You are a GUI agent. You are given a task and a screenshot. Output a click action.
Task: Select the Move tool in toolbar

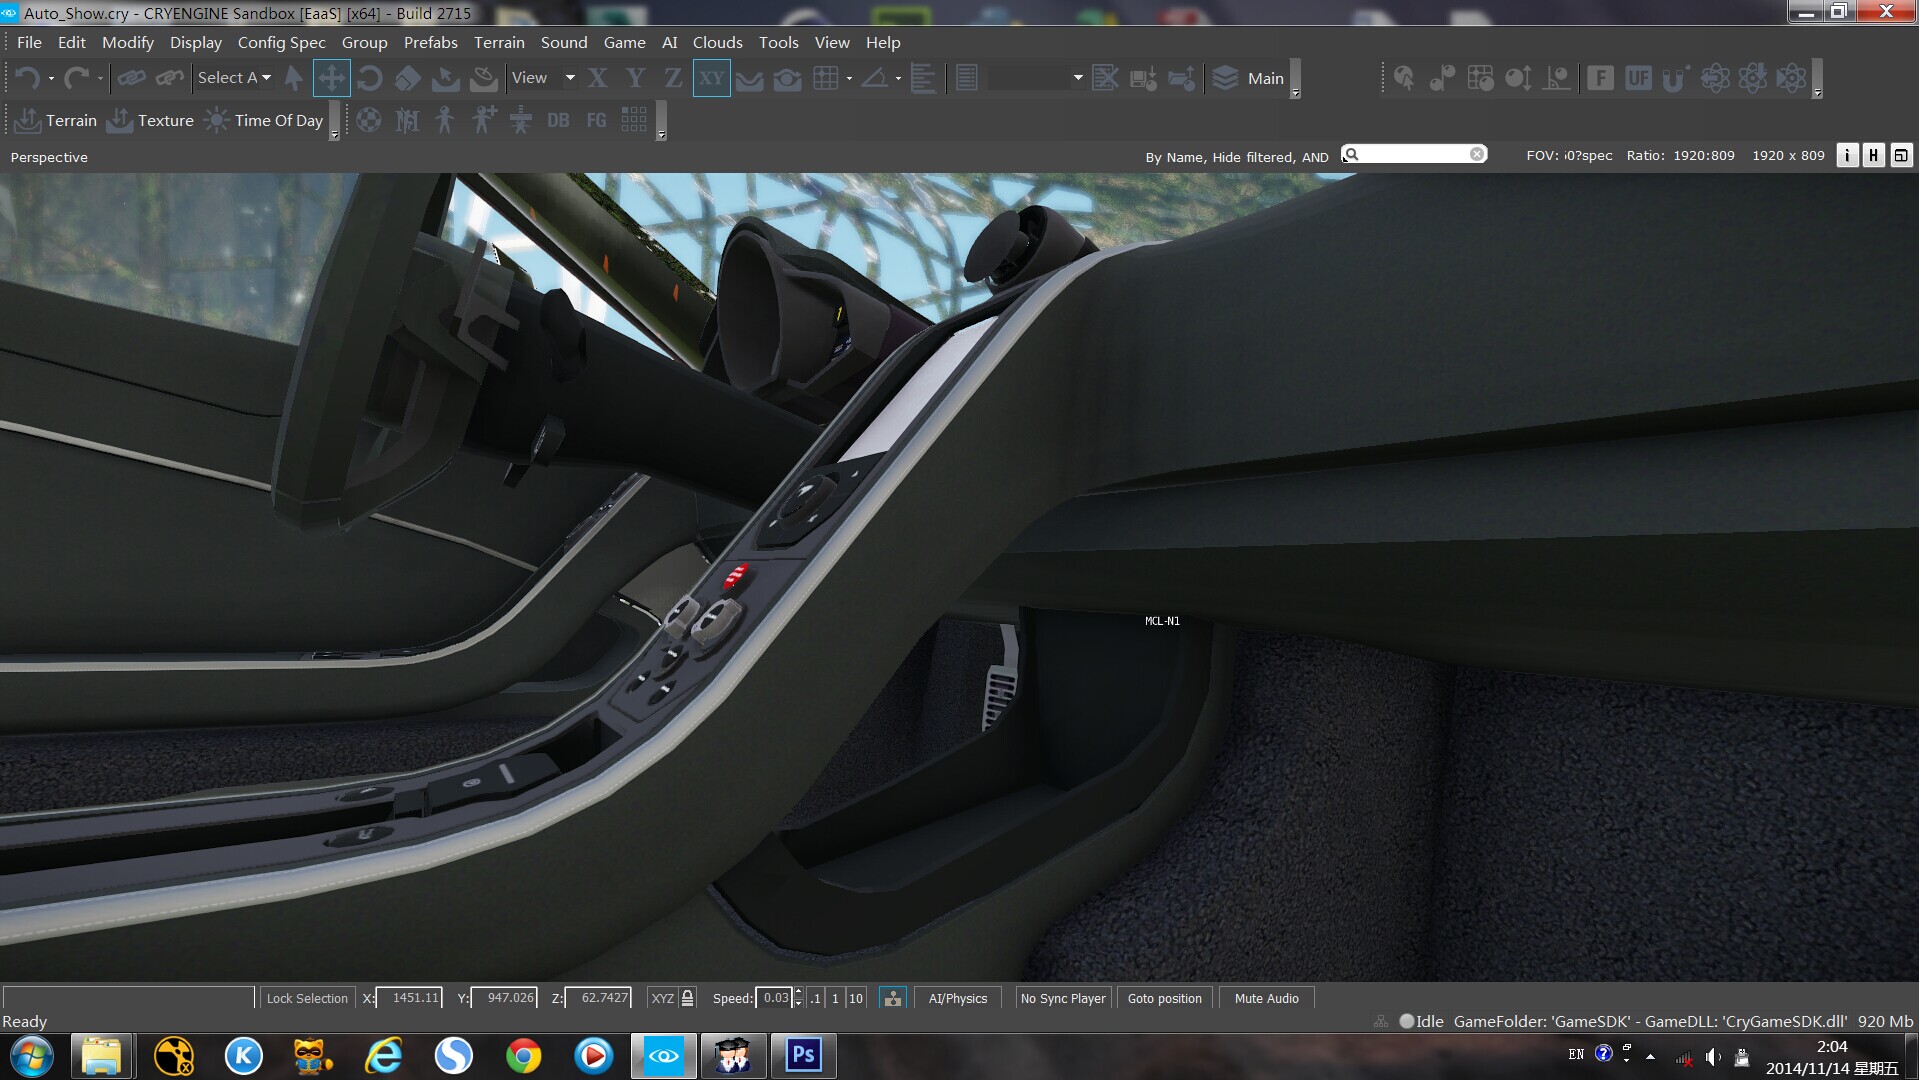[331, 78]
